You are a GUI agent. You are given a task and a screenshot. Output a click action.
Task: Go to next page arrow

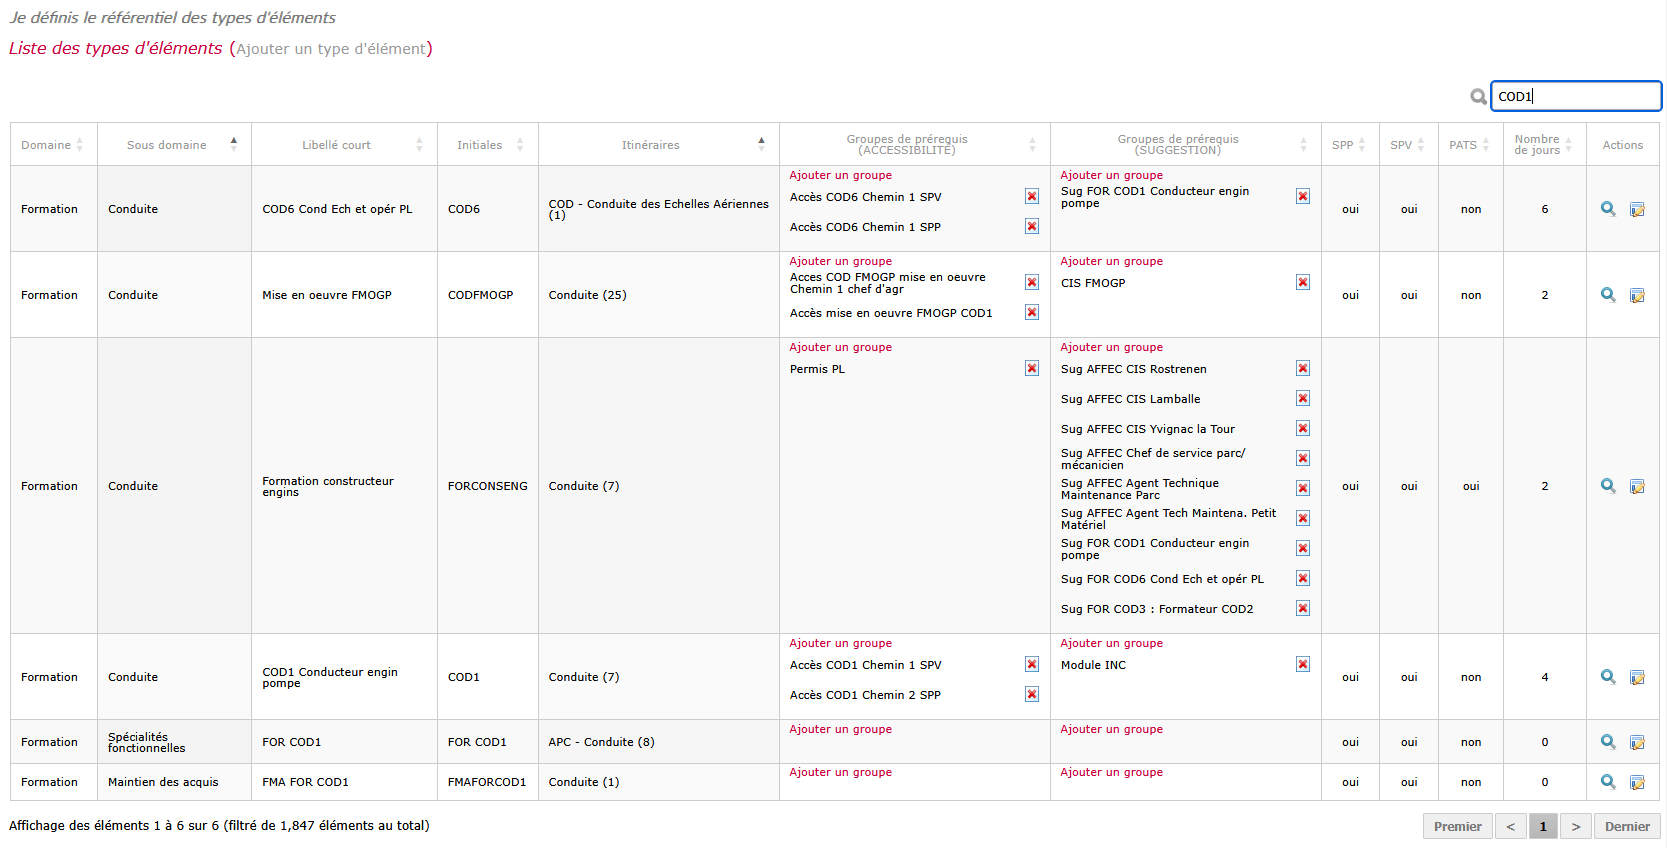1576,826
